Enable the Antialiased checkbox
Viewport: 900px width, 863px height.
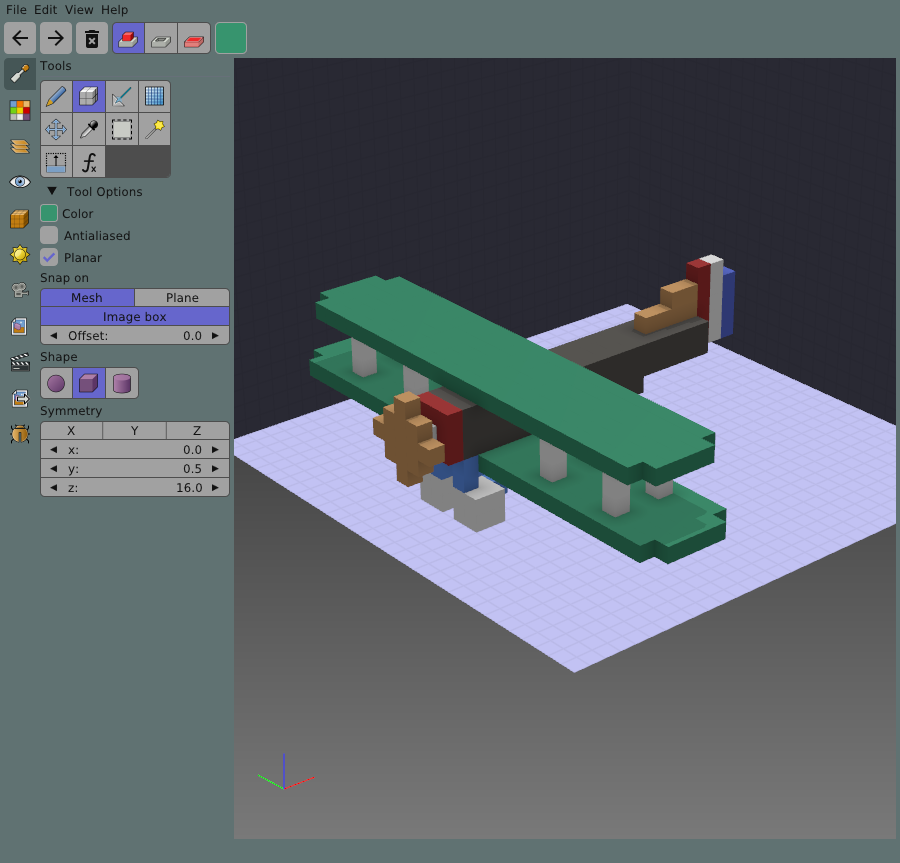(x=49, y=235)
